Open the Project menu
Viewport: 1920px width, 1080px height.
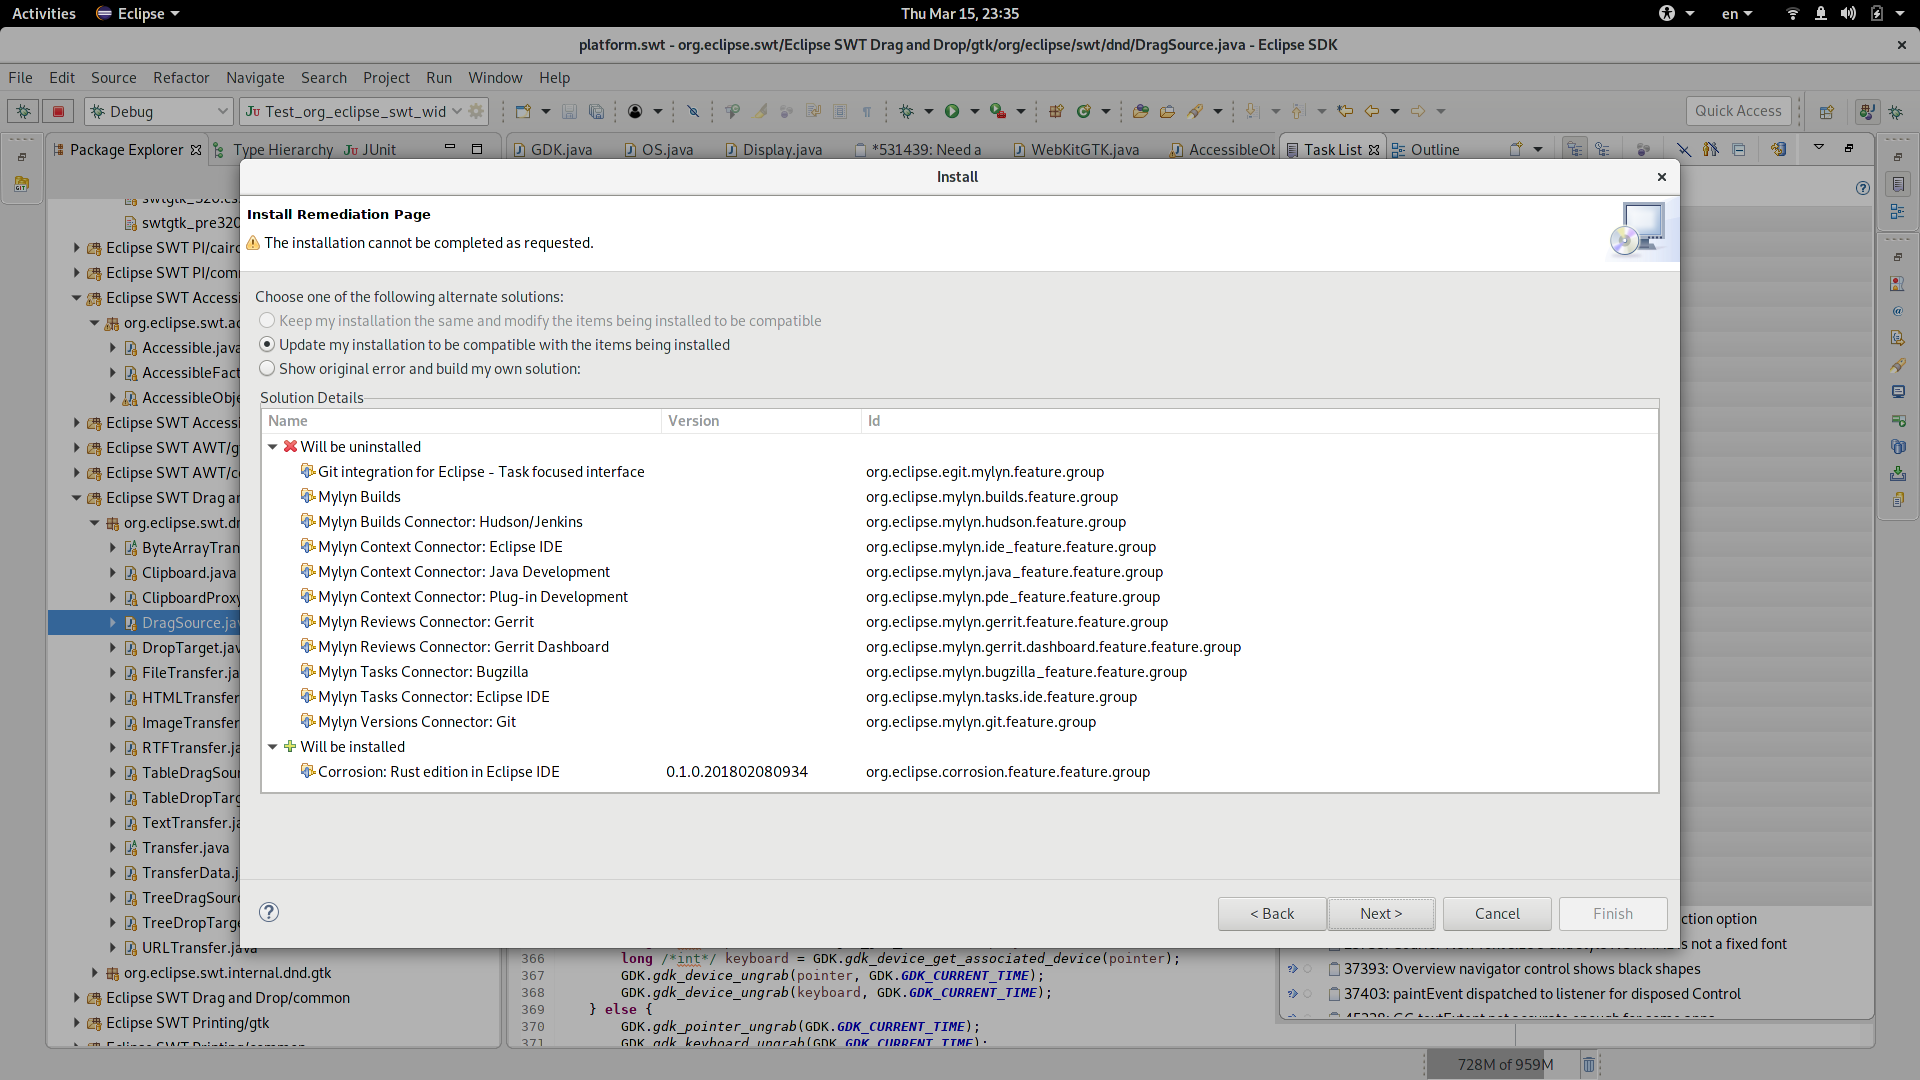(386, 78)
